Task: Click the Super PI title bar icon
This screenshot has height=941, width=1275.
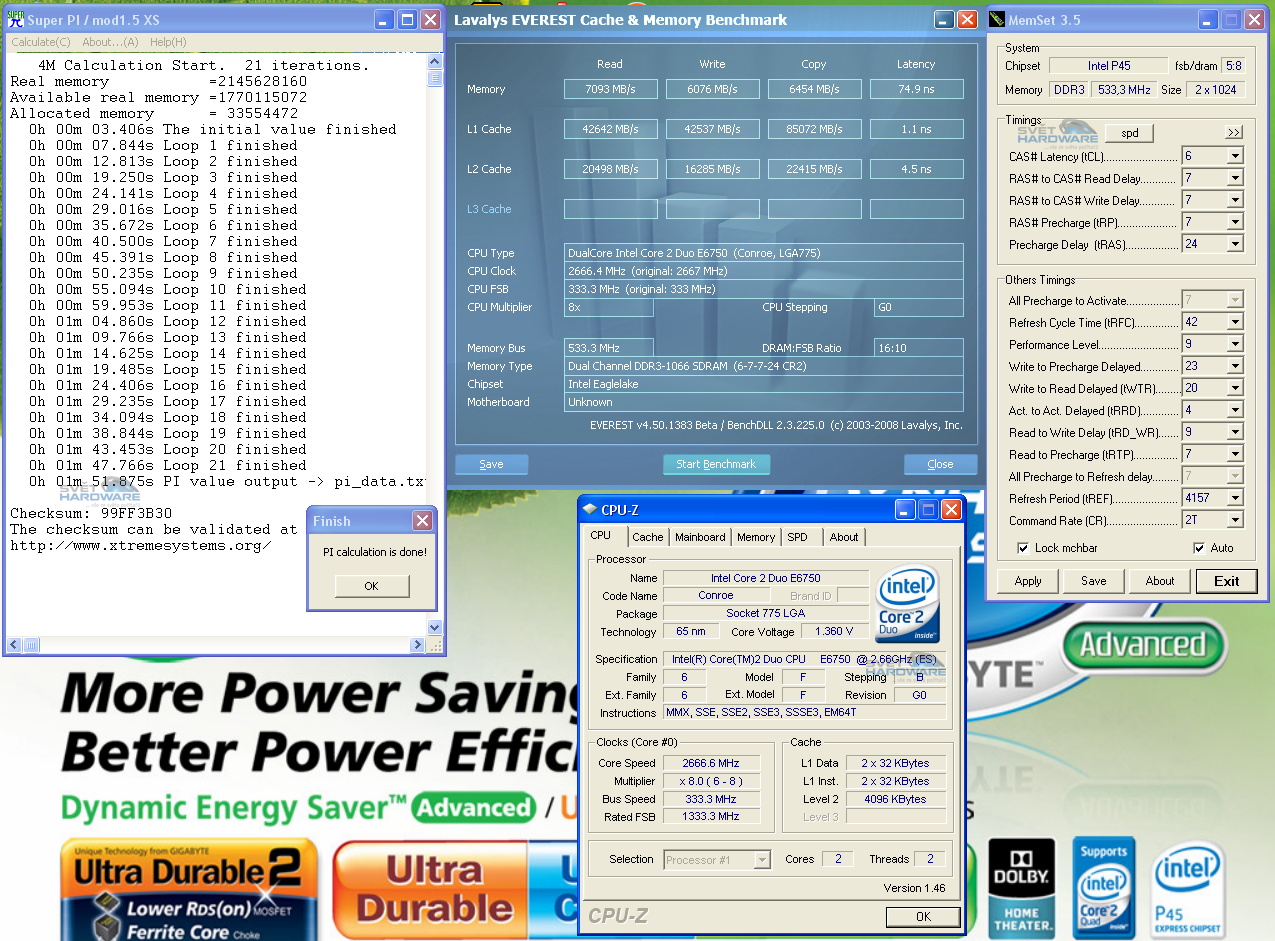Action: point(15,19)
